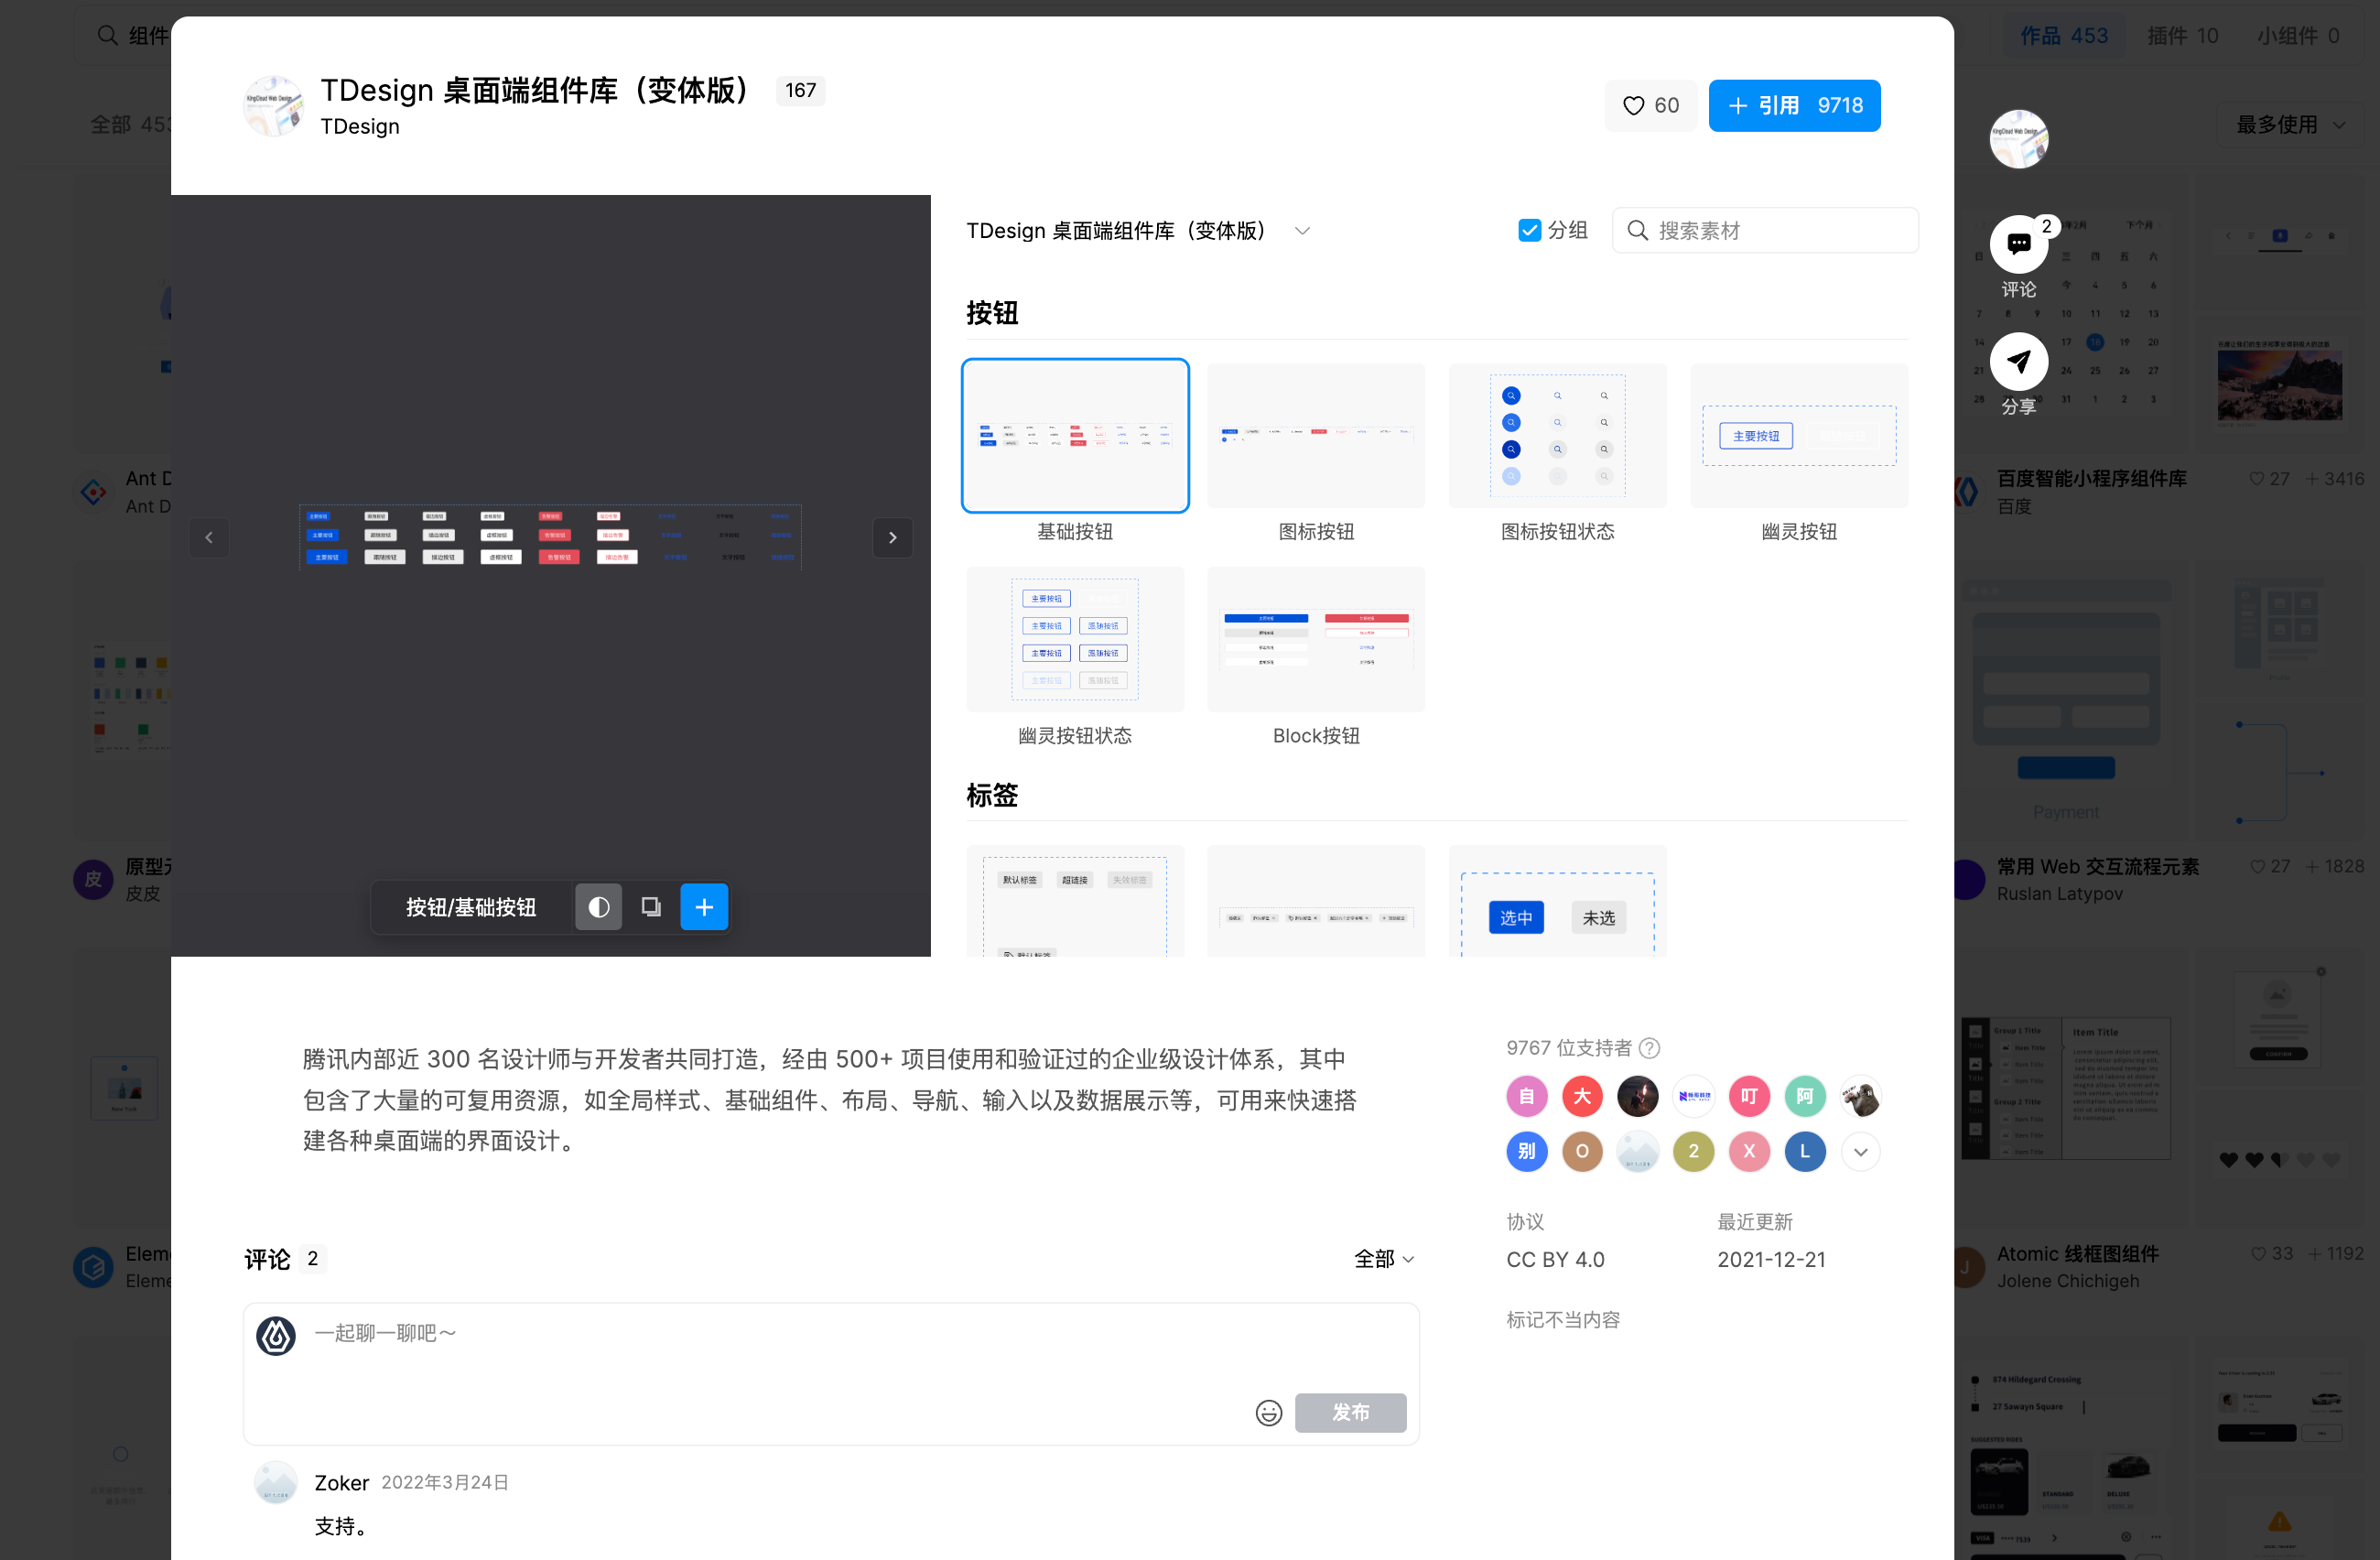The width and height of the screenshot is (2380, 1560).
Task: Click the blue L supporter avatar
Action: [x=1805, y=1152]
